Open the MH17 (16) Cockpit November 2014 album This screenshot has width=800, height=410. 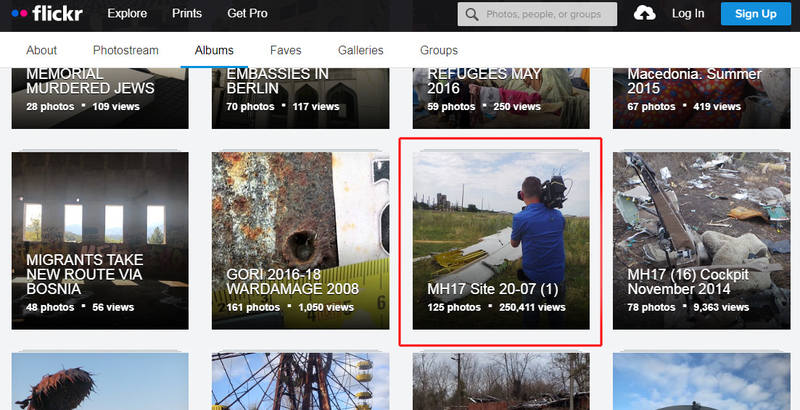[x=702, y=241]
